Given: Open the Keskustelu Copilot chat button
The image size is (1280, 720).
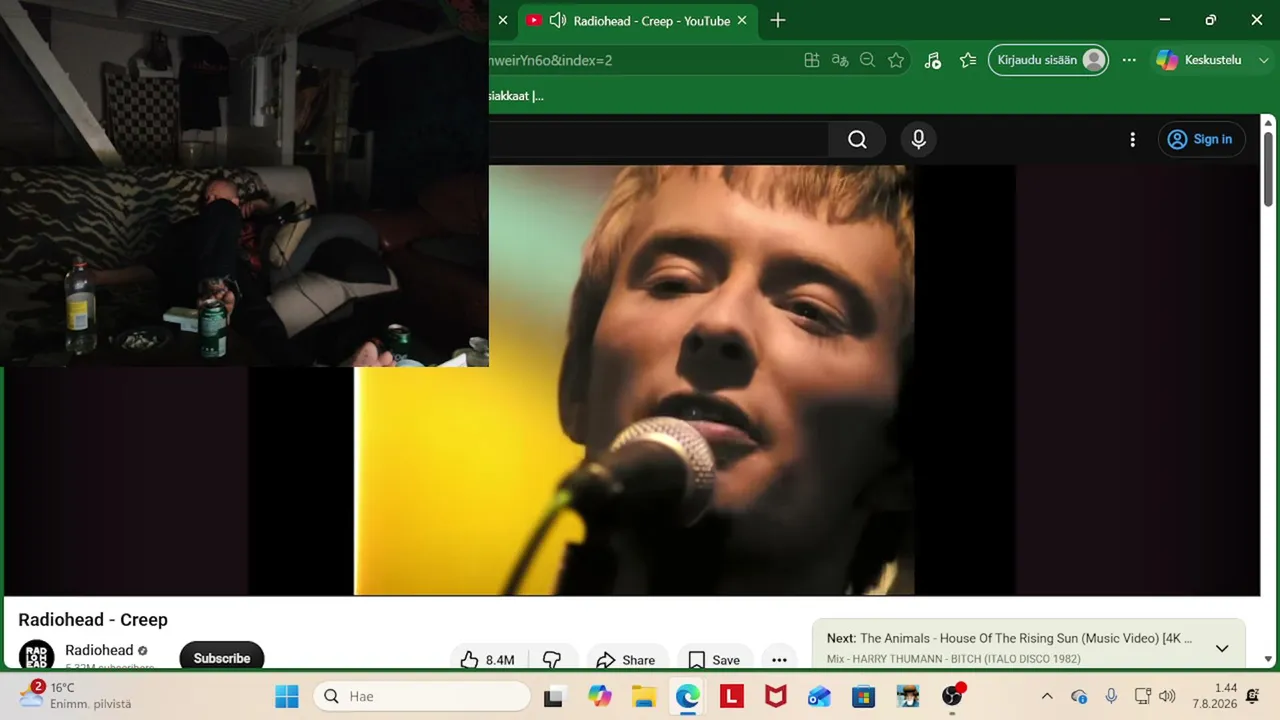Looking at the screenshot, I should (1198, 60).
